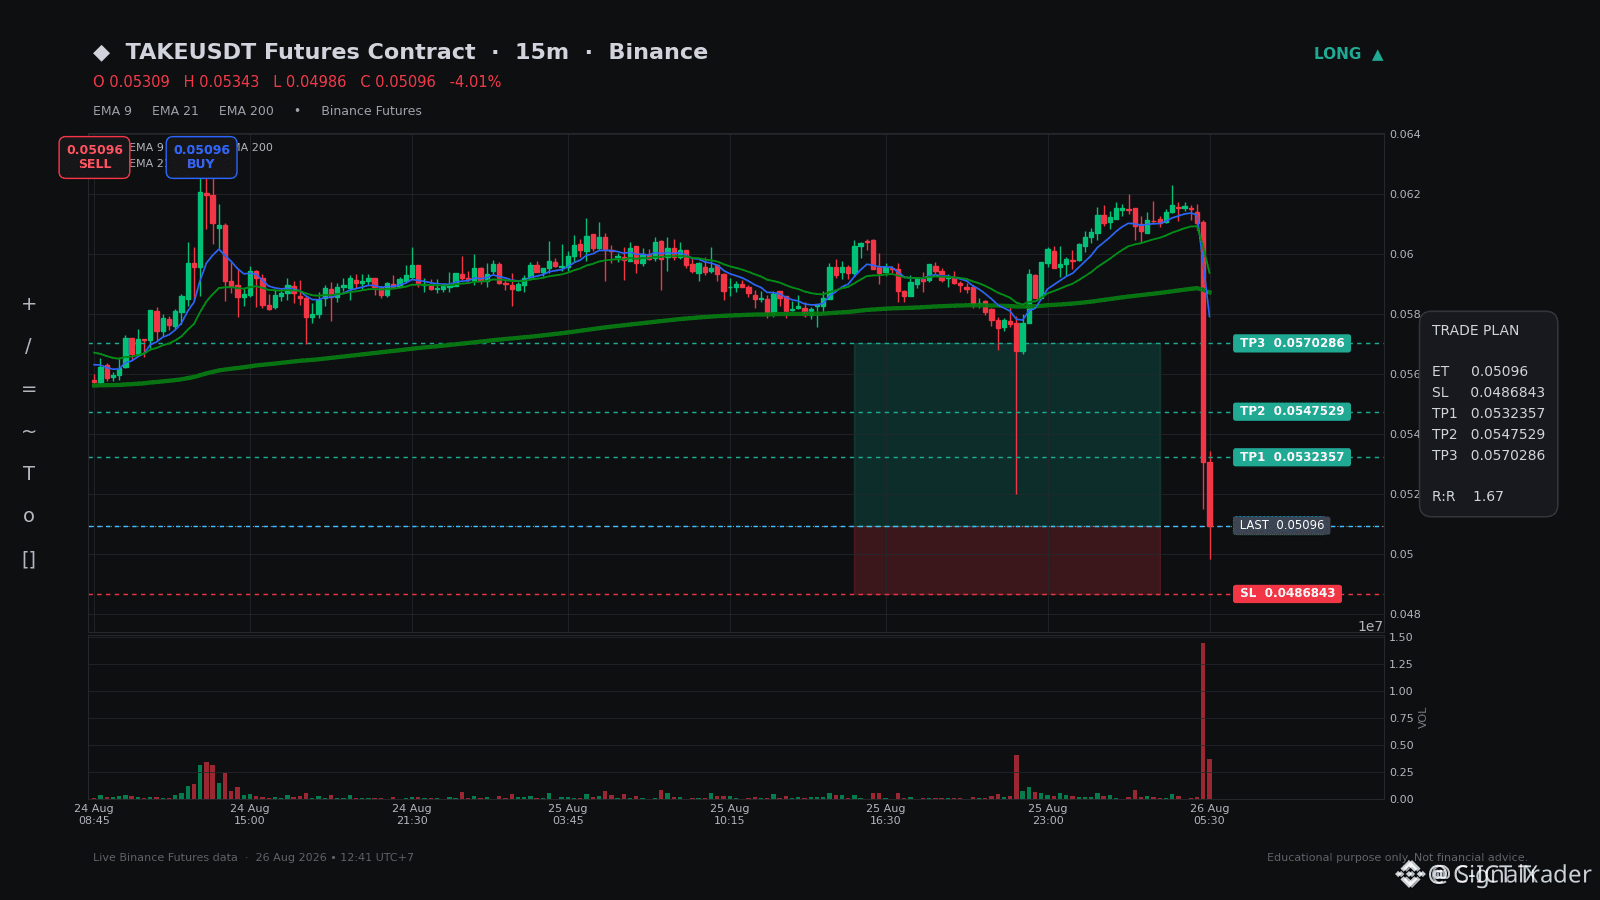
Task: Click the 1.00 volume axis tick
Action: coord(1401,692)
